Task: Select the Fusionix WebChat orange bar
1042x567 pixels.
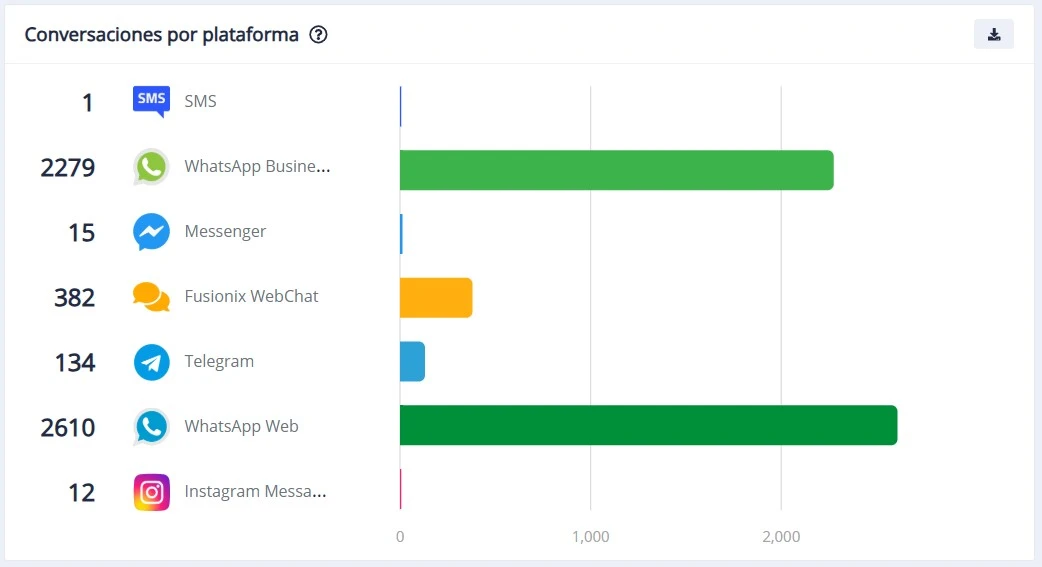Action: [x=436, y=298]
